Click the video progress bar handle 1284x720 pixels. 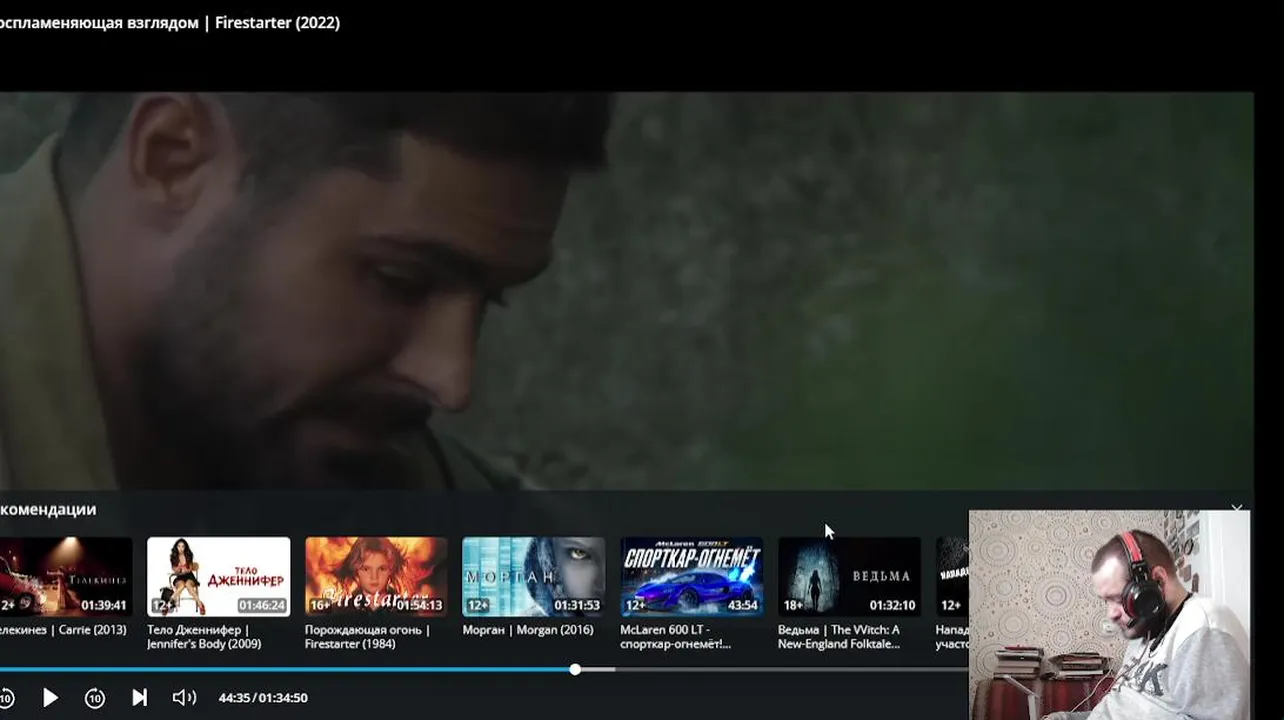575,669
